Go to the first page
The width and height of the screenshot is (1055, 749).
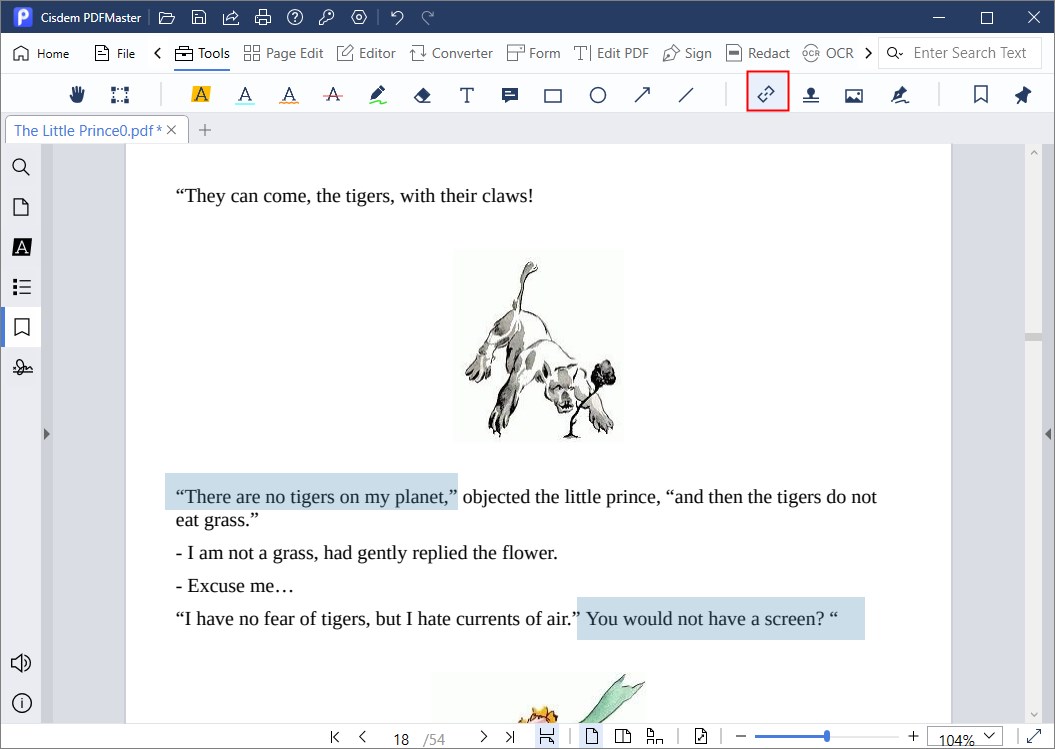click(x=334, y=737)
